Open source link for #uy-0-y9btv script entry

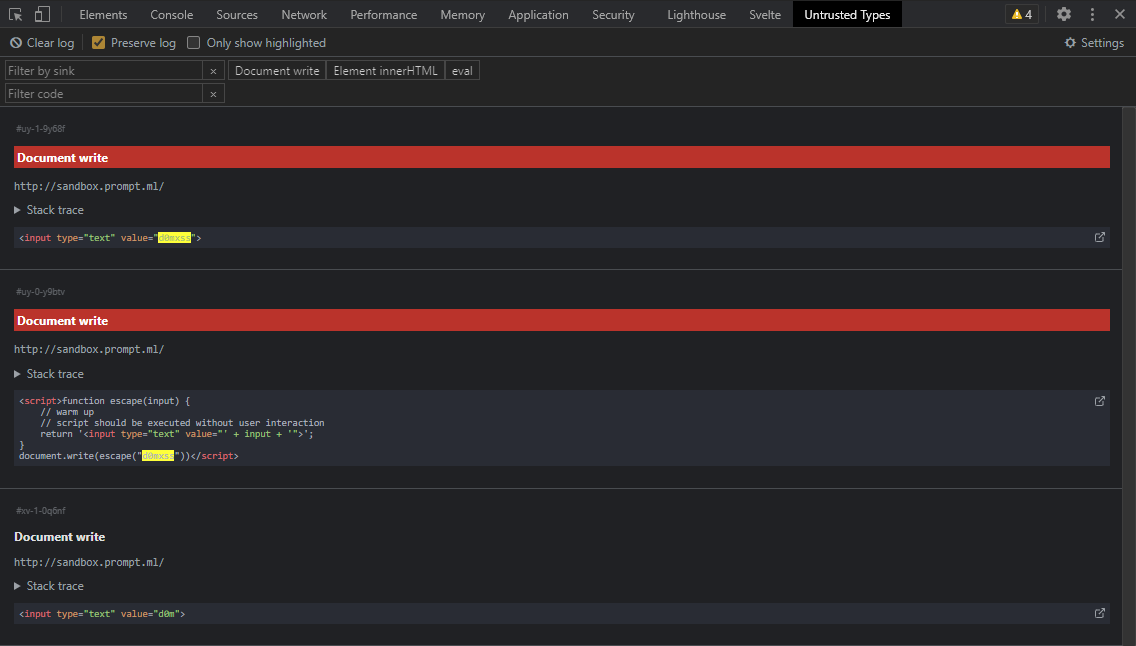coord(1100,401)
